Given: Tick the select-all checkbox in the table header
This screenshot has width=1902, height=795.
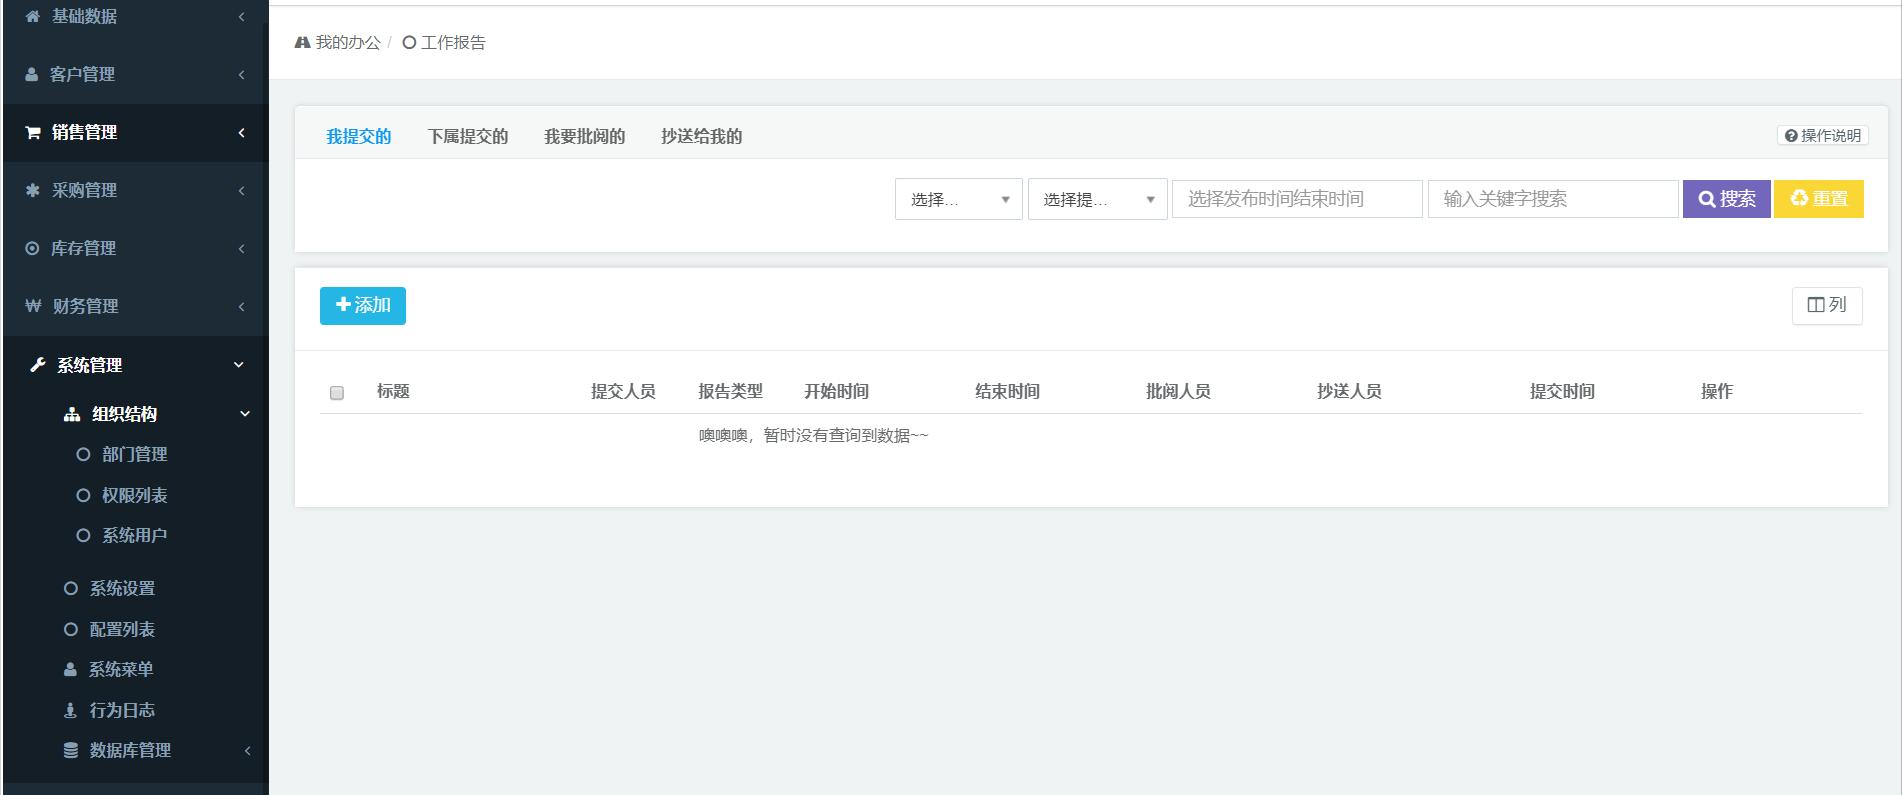Looking at the screenshot, I should tap(337, 393).
